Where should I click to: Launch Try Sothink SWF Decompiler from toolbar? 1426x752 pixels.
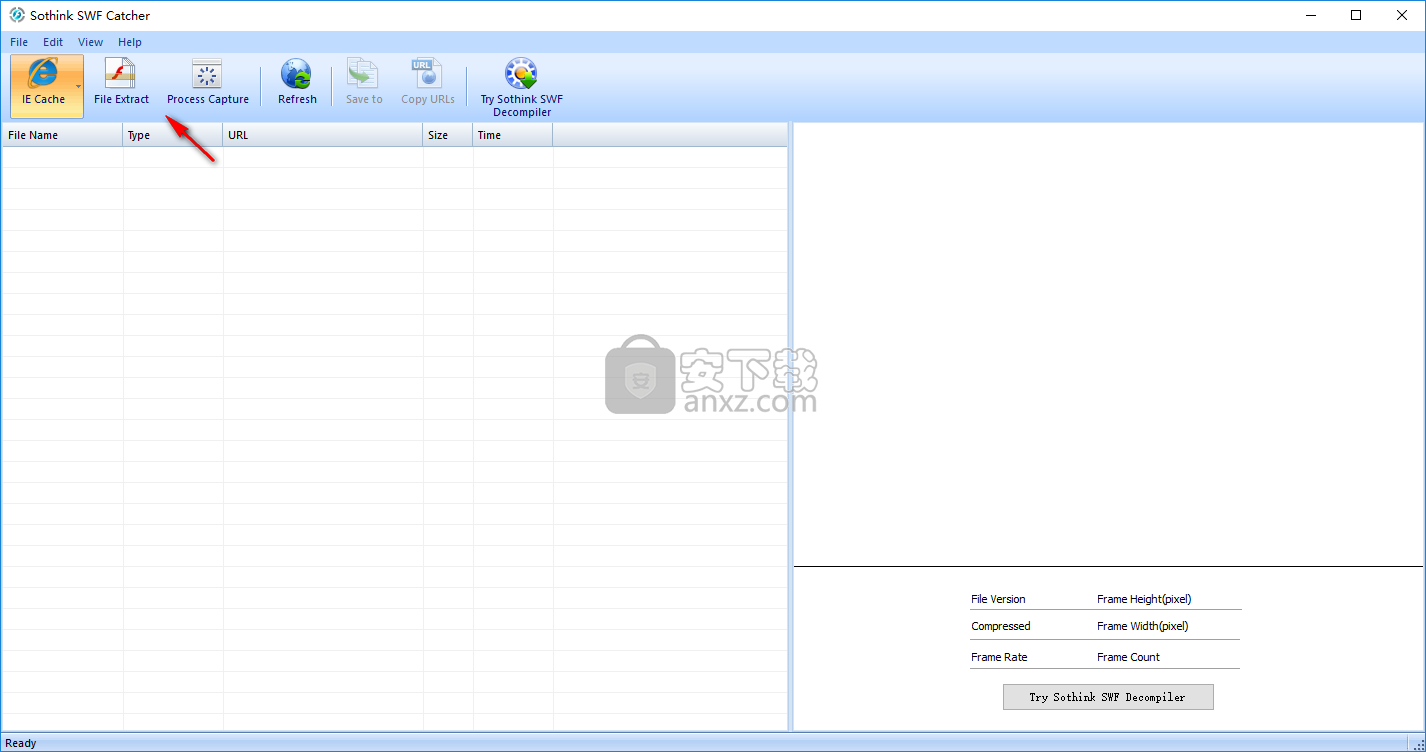(x=521, y=88)
